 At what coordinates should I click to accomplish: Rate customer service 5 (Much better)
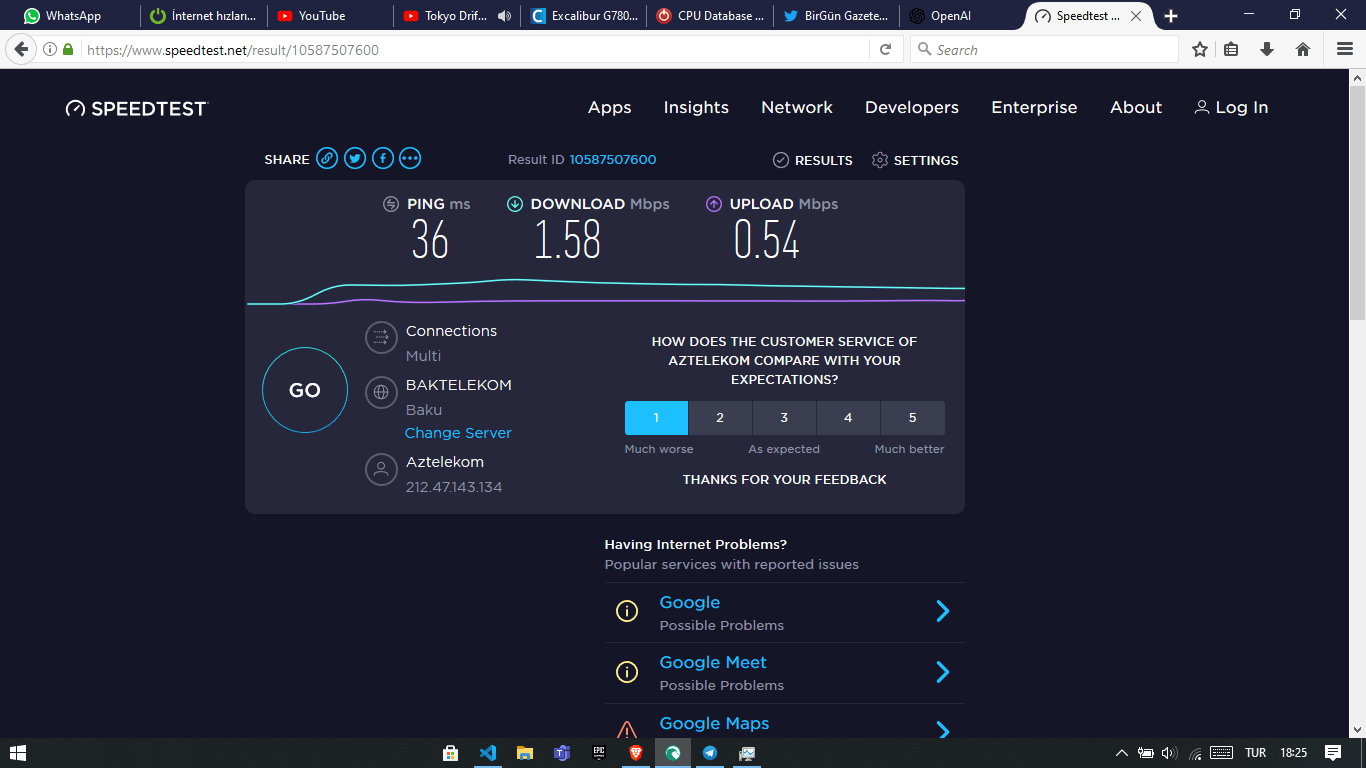912,418
